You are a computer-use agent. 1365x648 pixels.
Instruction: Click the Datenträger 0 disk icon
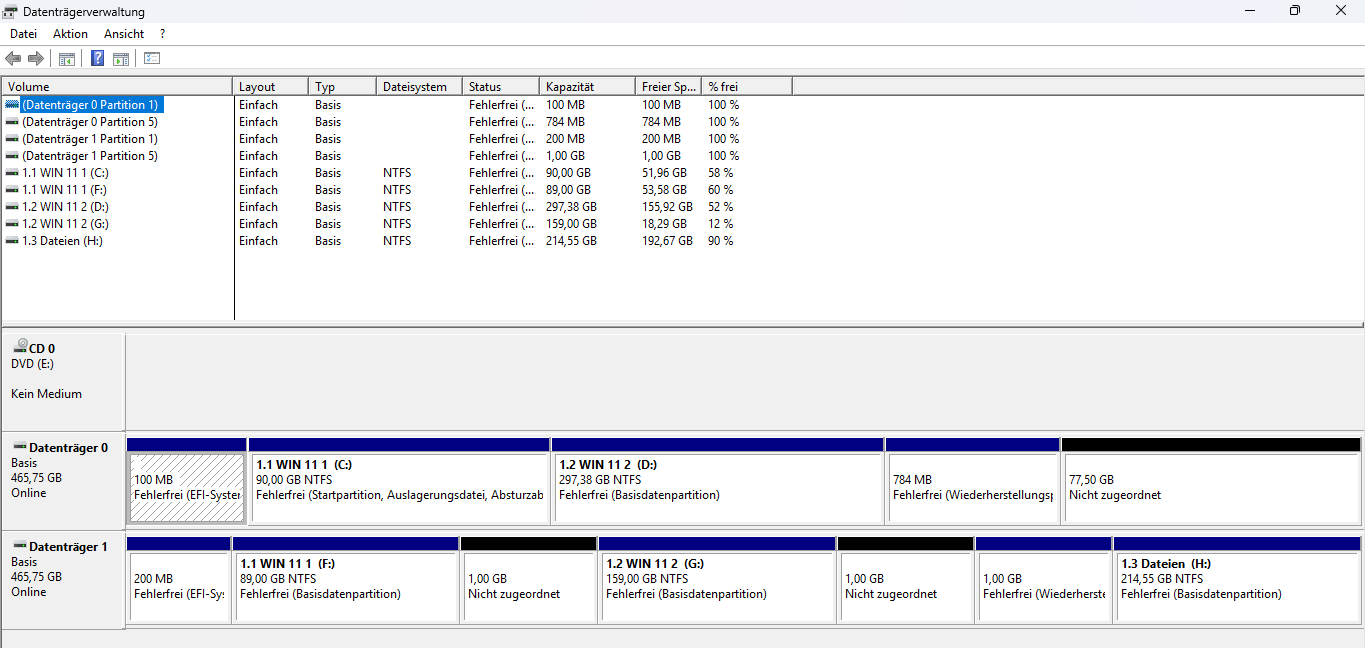20,447
